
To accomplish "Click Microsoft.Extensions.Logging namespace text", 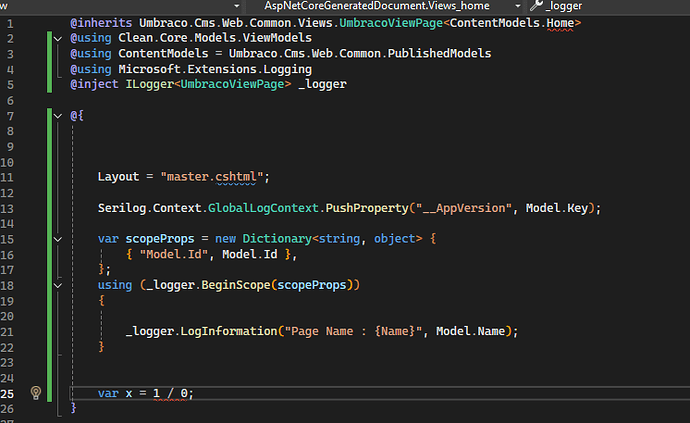I will point(215,69).
